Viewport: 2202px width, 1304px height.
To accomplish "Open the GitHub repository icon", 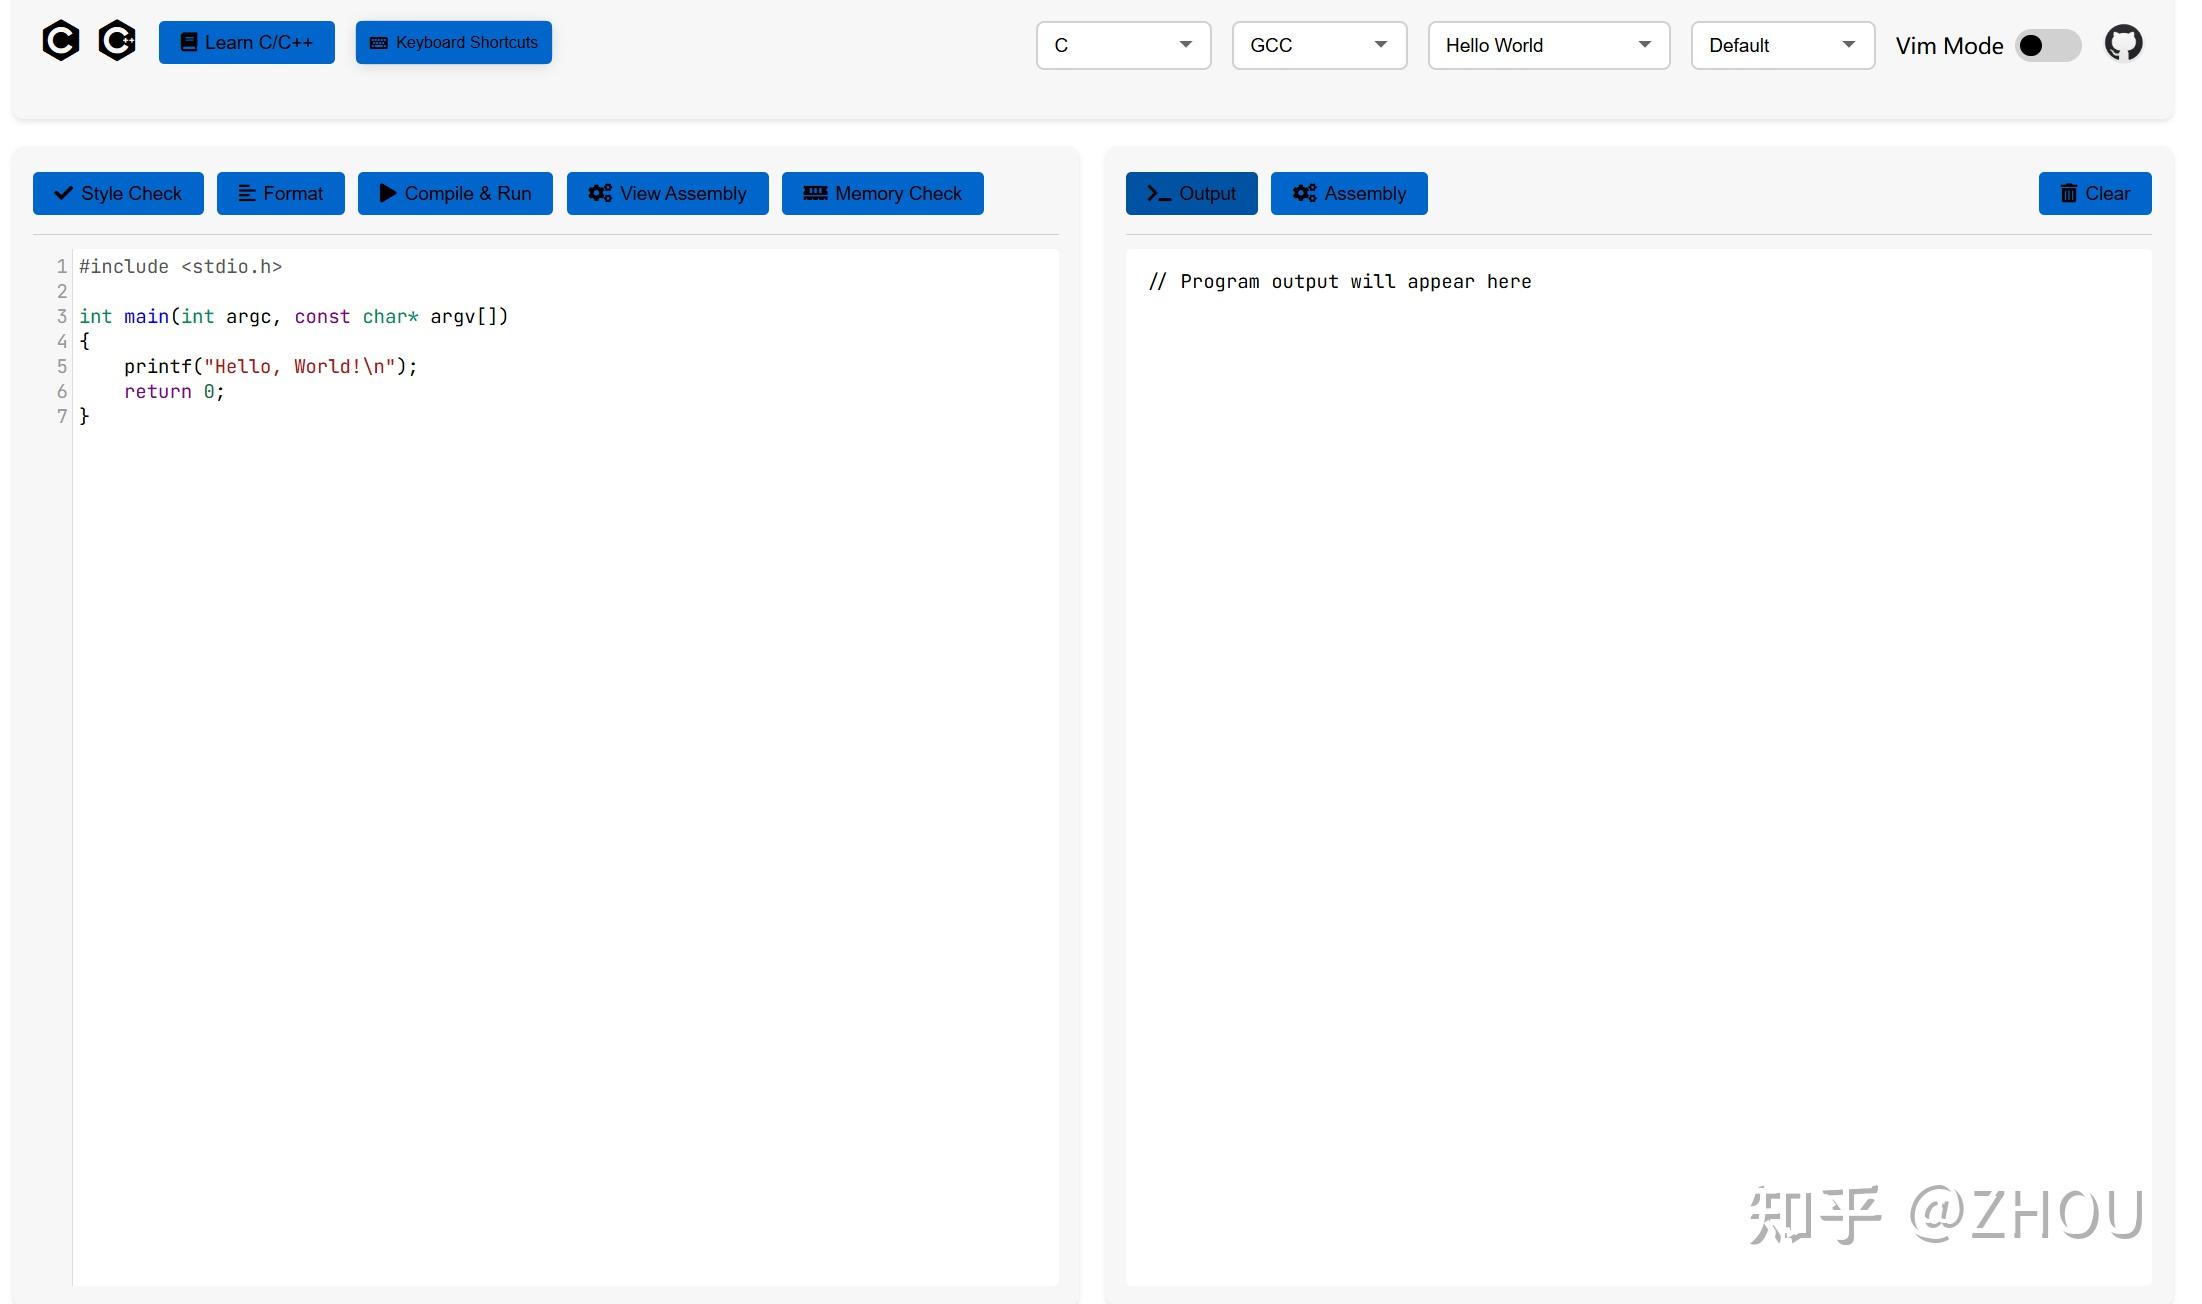I will pyautogui.click(x=2123, y=44).
